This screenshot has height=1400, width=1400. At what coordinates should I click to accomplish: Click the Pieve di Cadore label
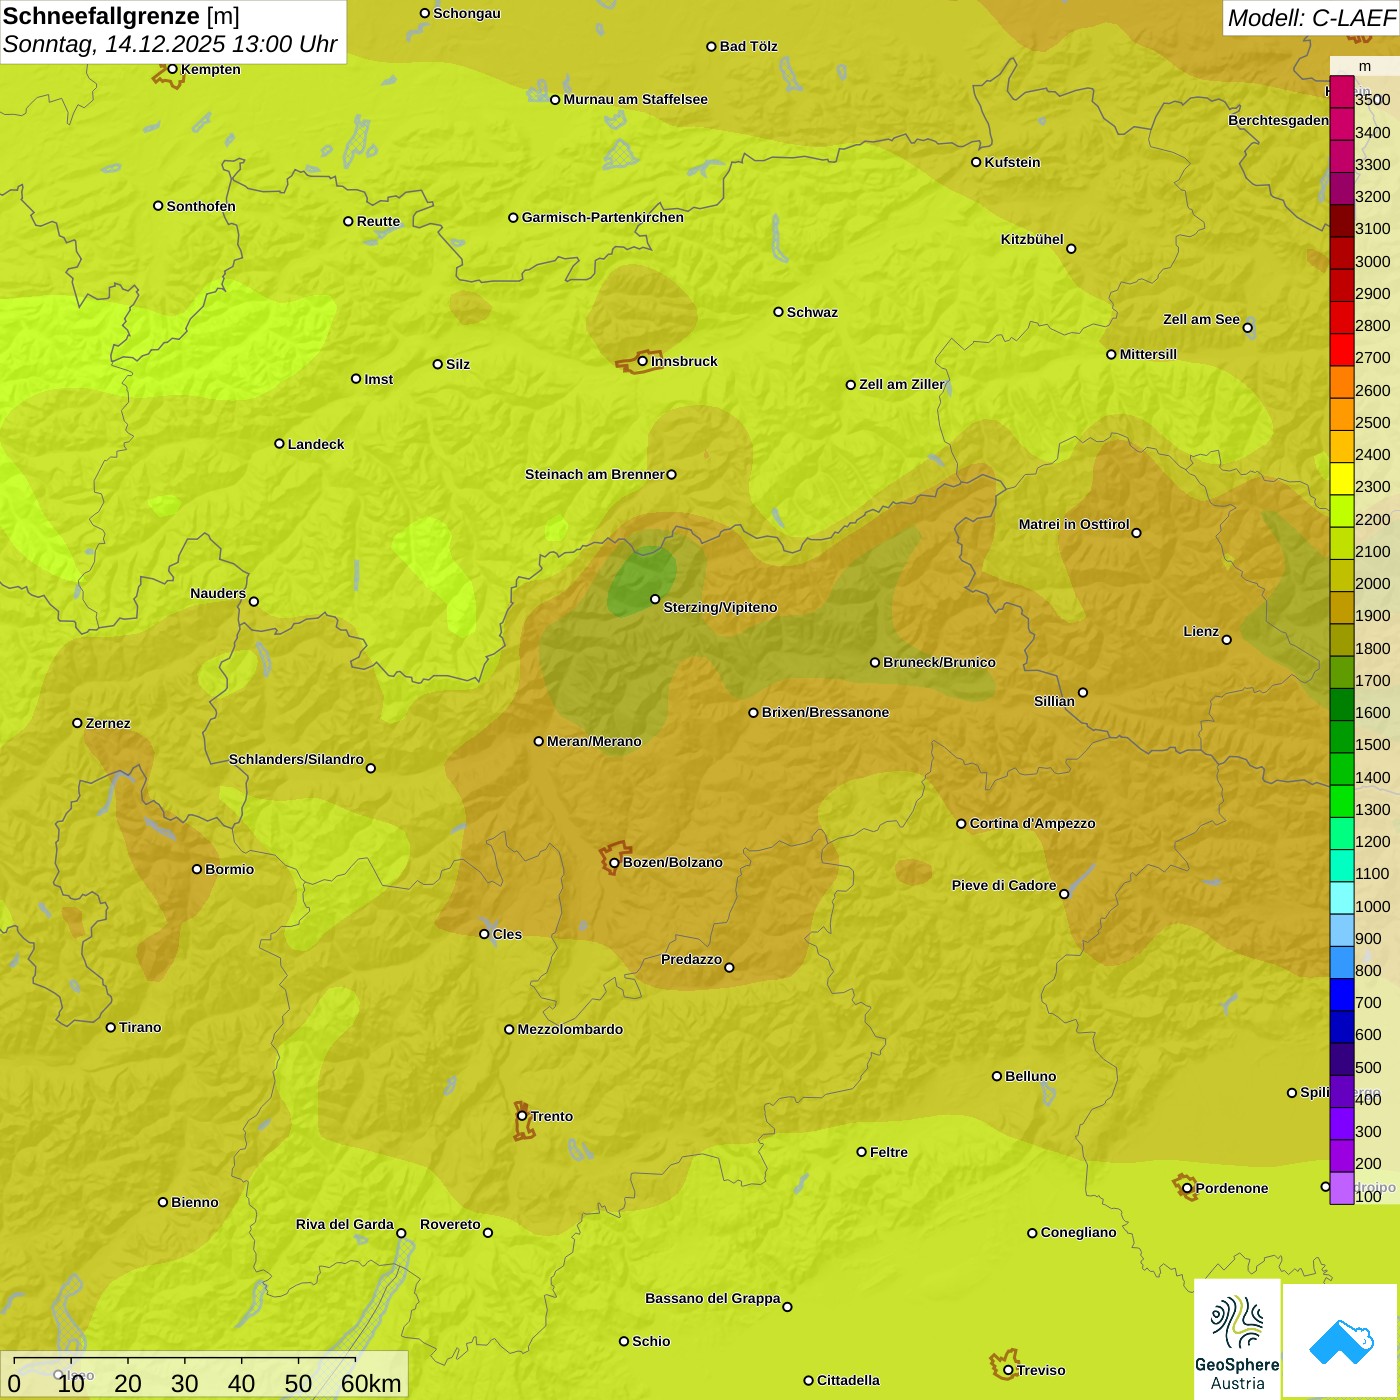[x=1003, y=885]
